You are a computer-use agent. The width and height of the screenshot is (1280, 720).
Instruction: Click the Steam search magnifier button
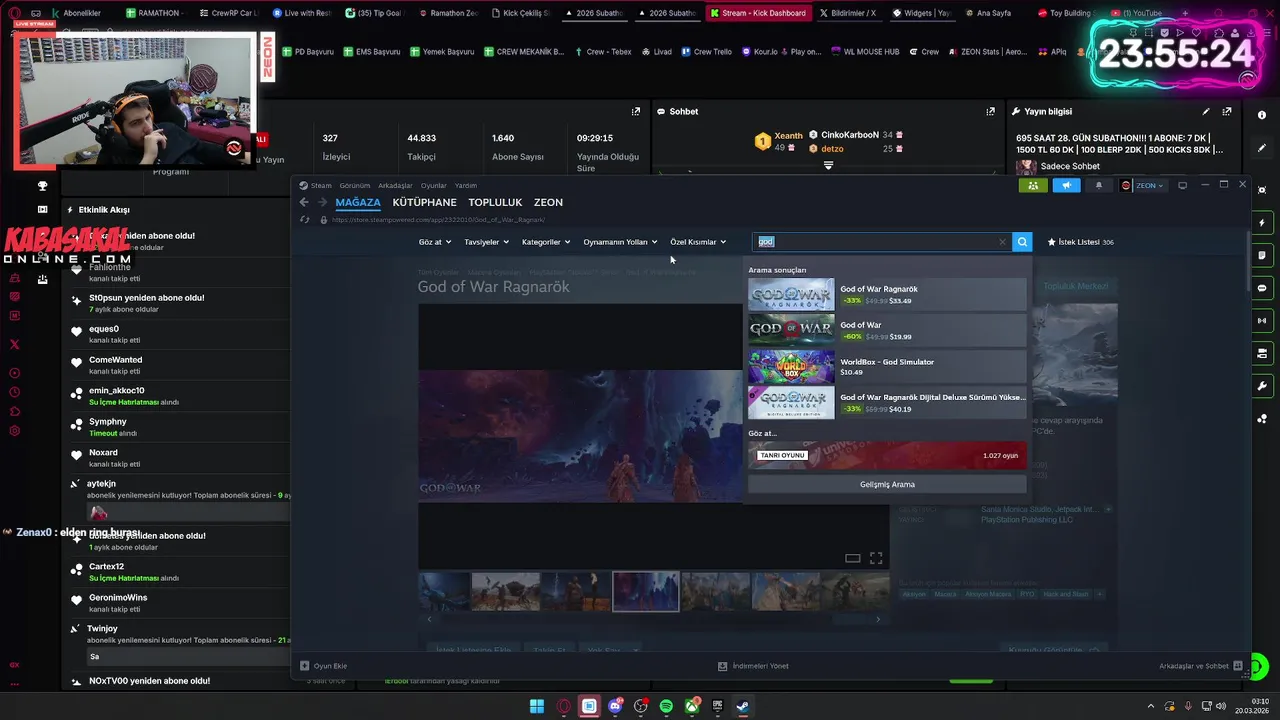(1022, 242)
